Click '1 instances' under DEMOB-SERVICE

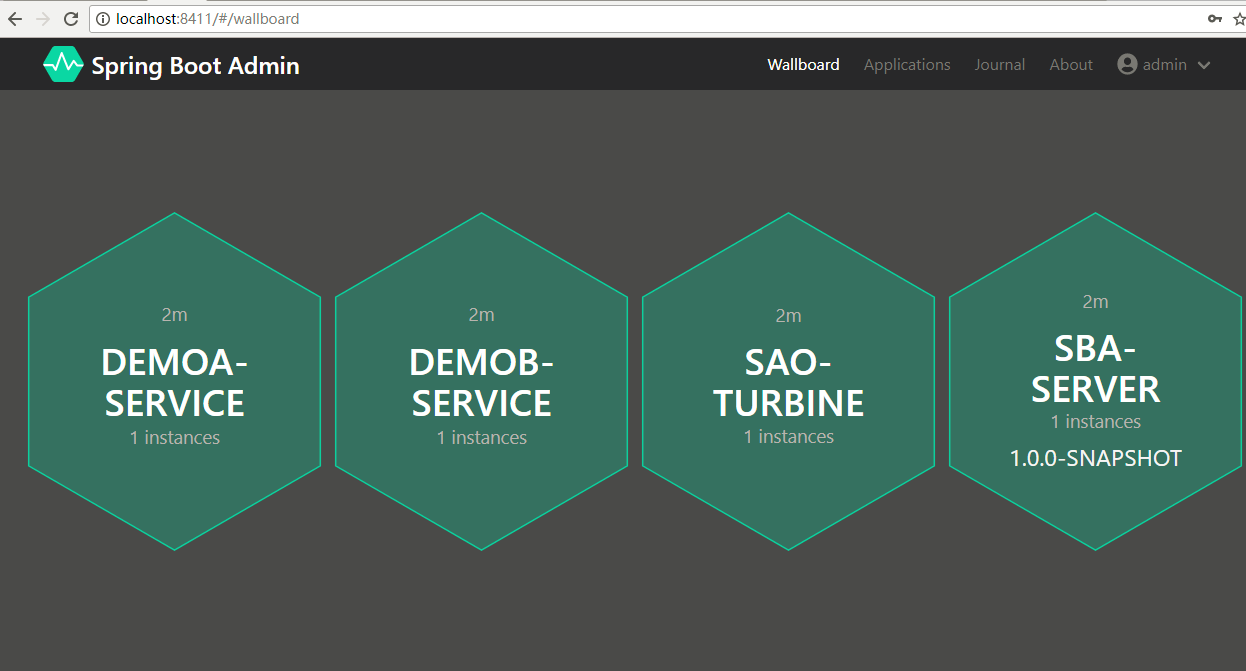coord(481,438)
